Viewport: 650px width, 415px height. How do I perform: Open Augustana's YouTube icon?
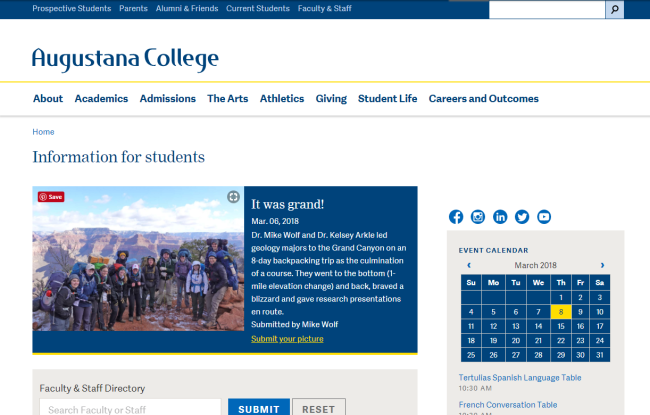[x=544, y=217]
